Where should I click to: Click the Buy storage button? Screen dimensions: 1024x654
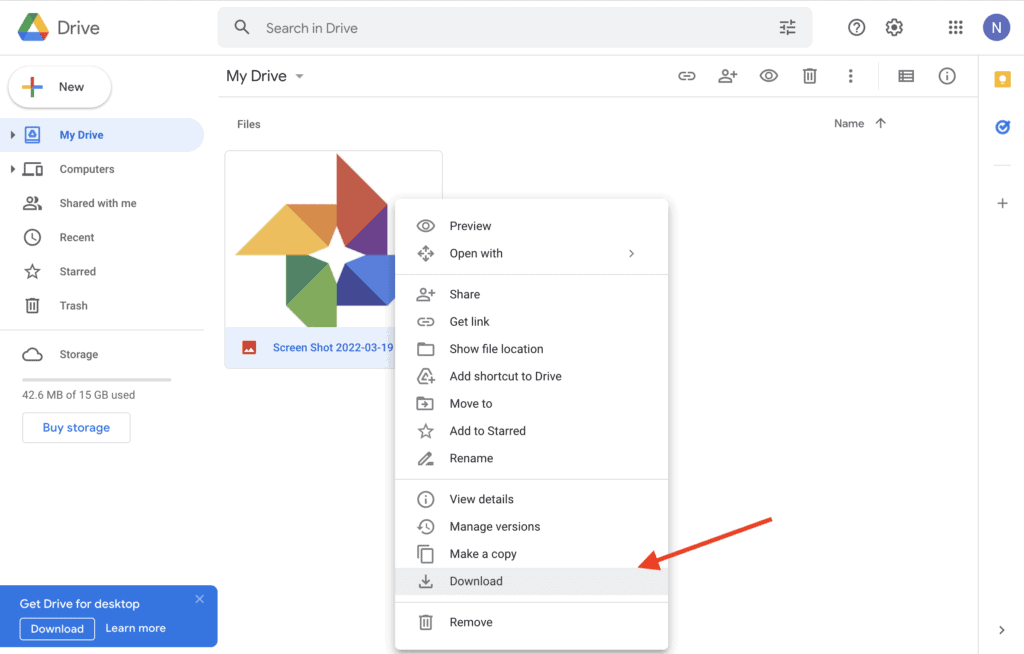(x=76, y=427)
